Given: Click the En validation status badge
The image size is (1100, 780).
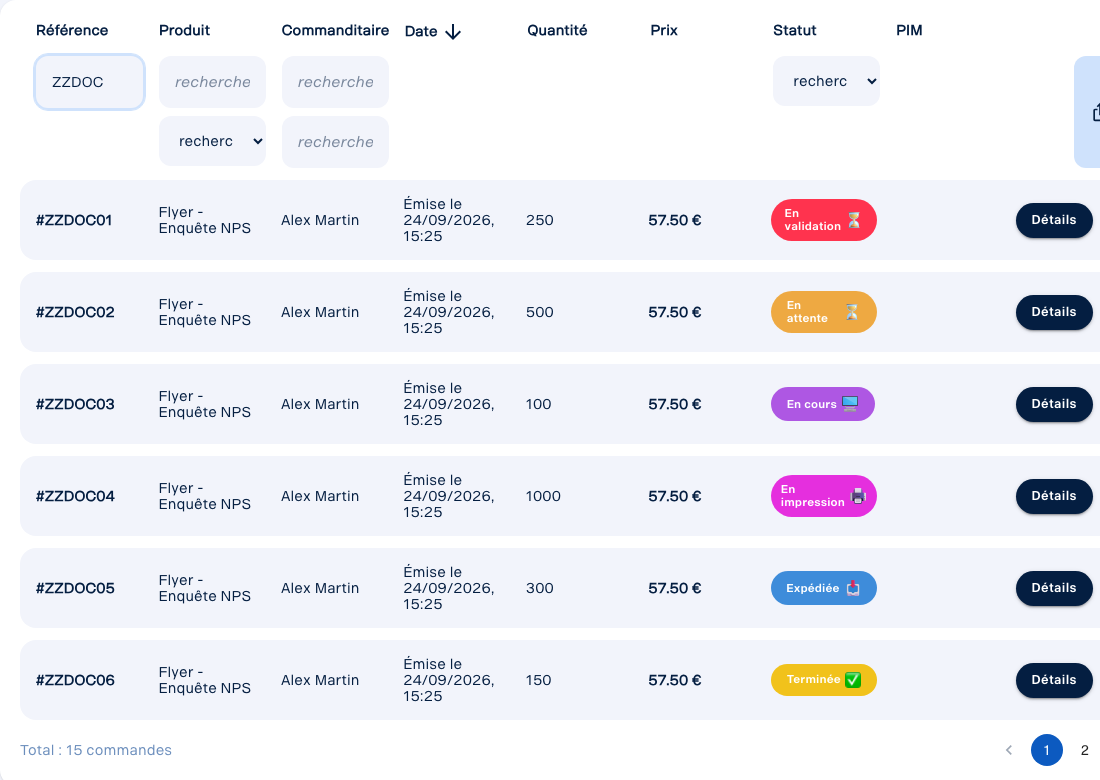Looking at the screenshot, I should coord(824,220).
